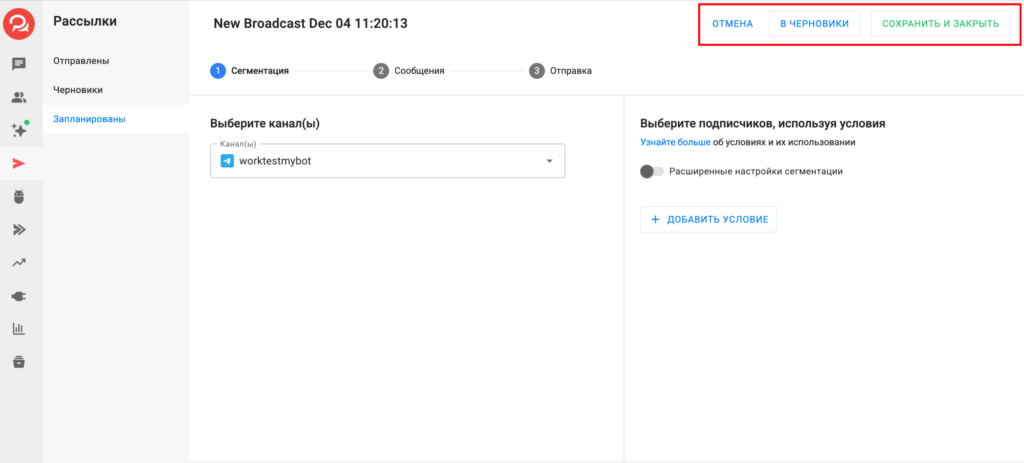Click the red app logo icon
Screen dimensions: 1024x463
[19, 23]
